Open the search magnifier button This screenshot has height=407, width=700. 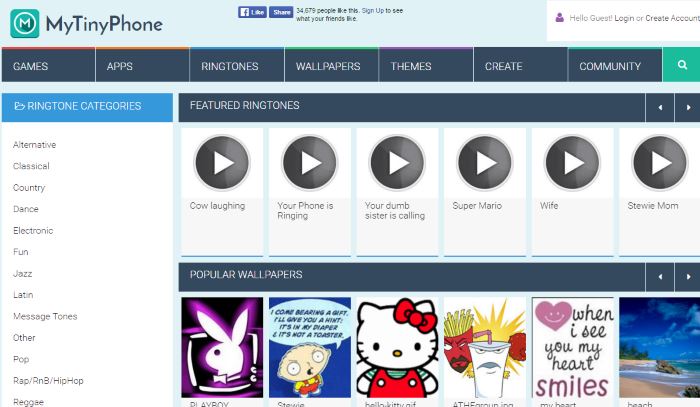click(682, 65)
